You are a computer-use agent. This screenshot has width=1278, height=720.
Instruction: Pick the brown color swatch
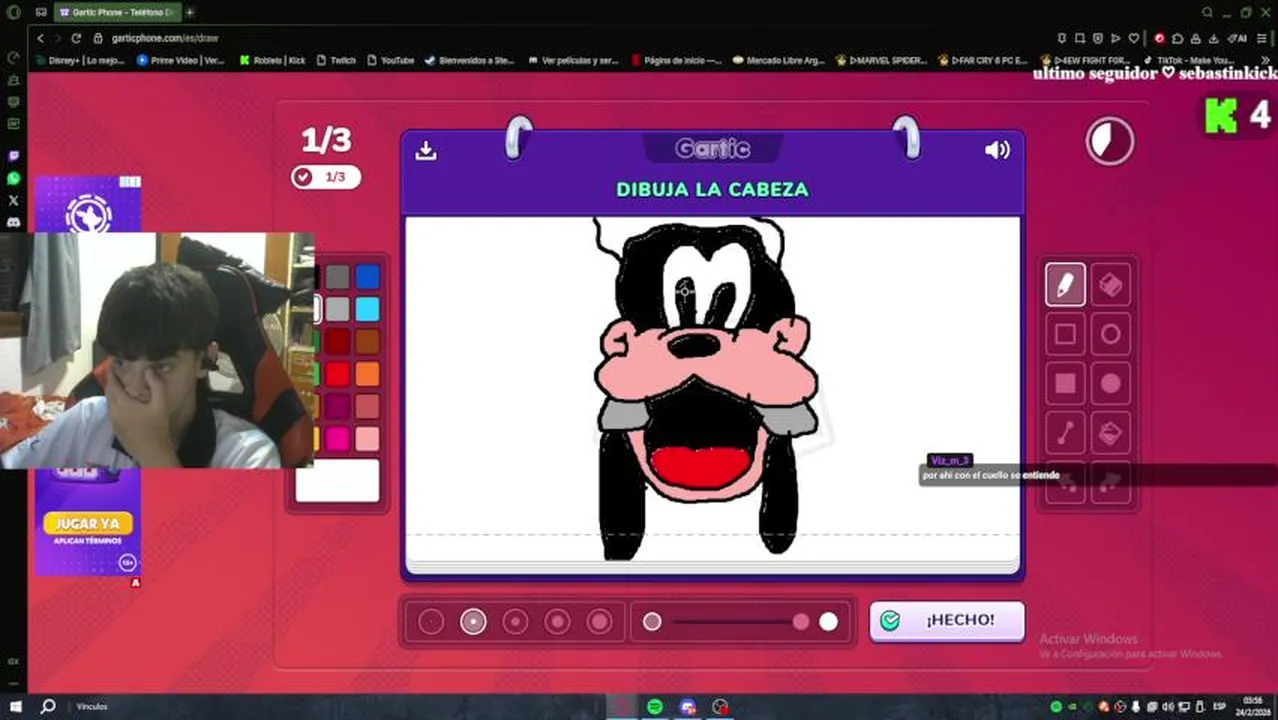tap(367, 341)
